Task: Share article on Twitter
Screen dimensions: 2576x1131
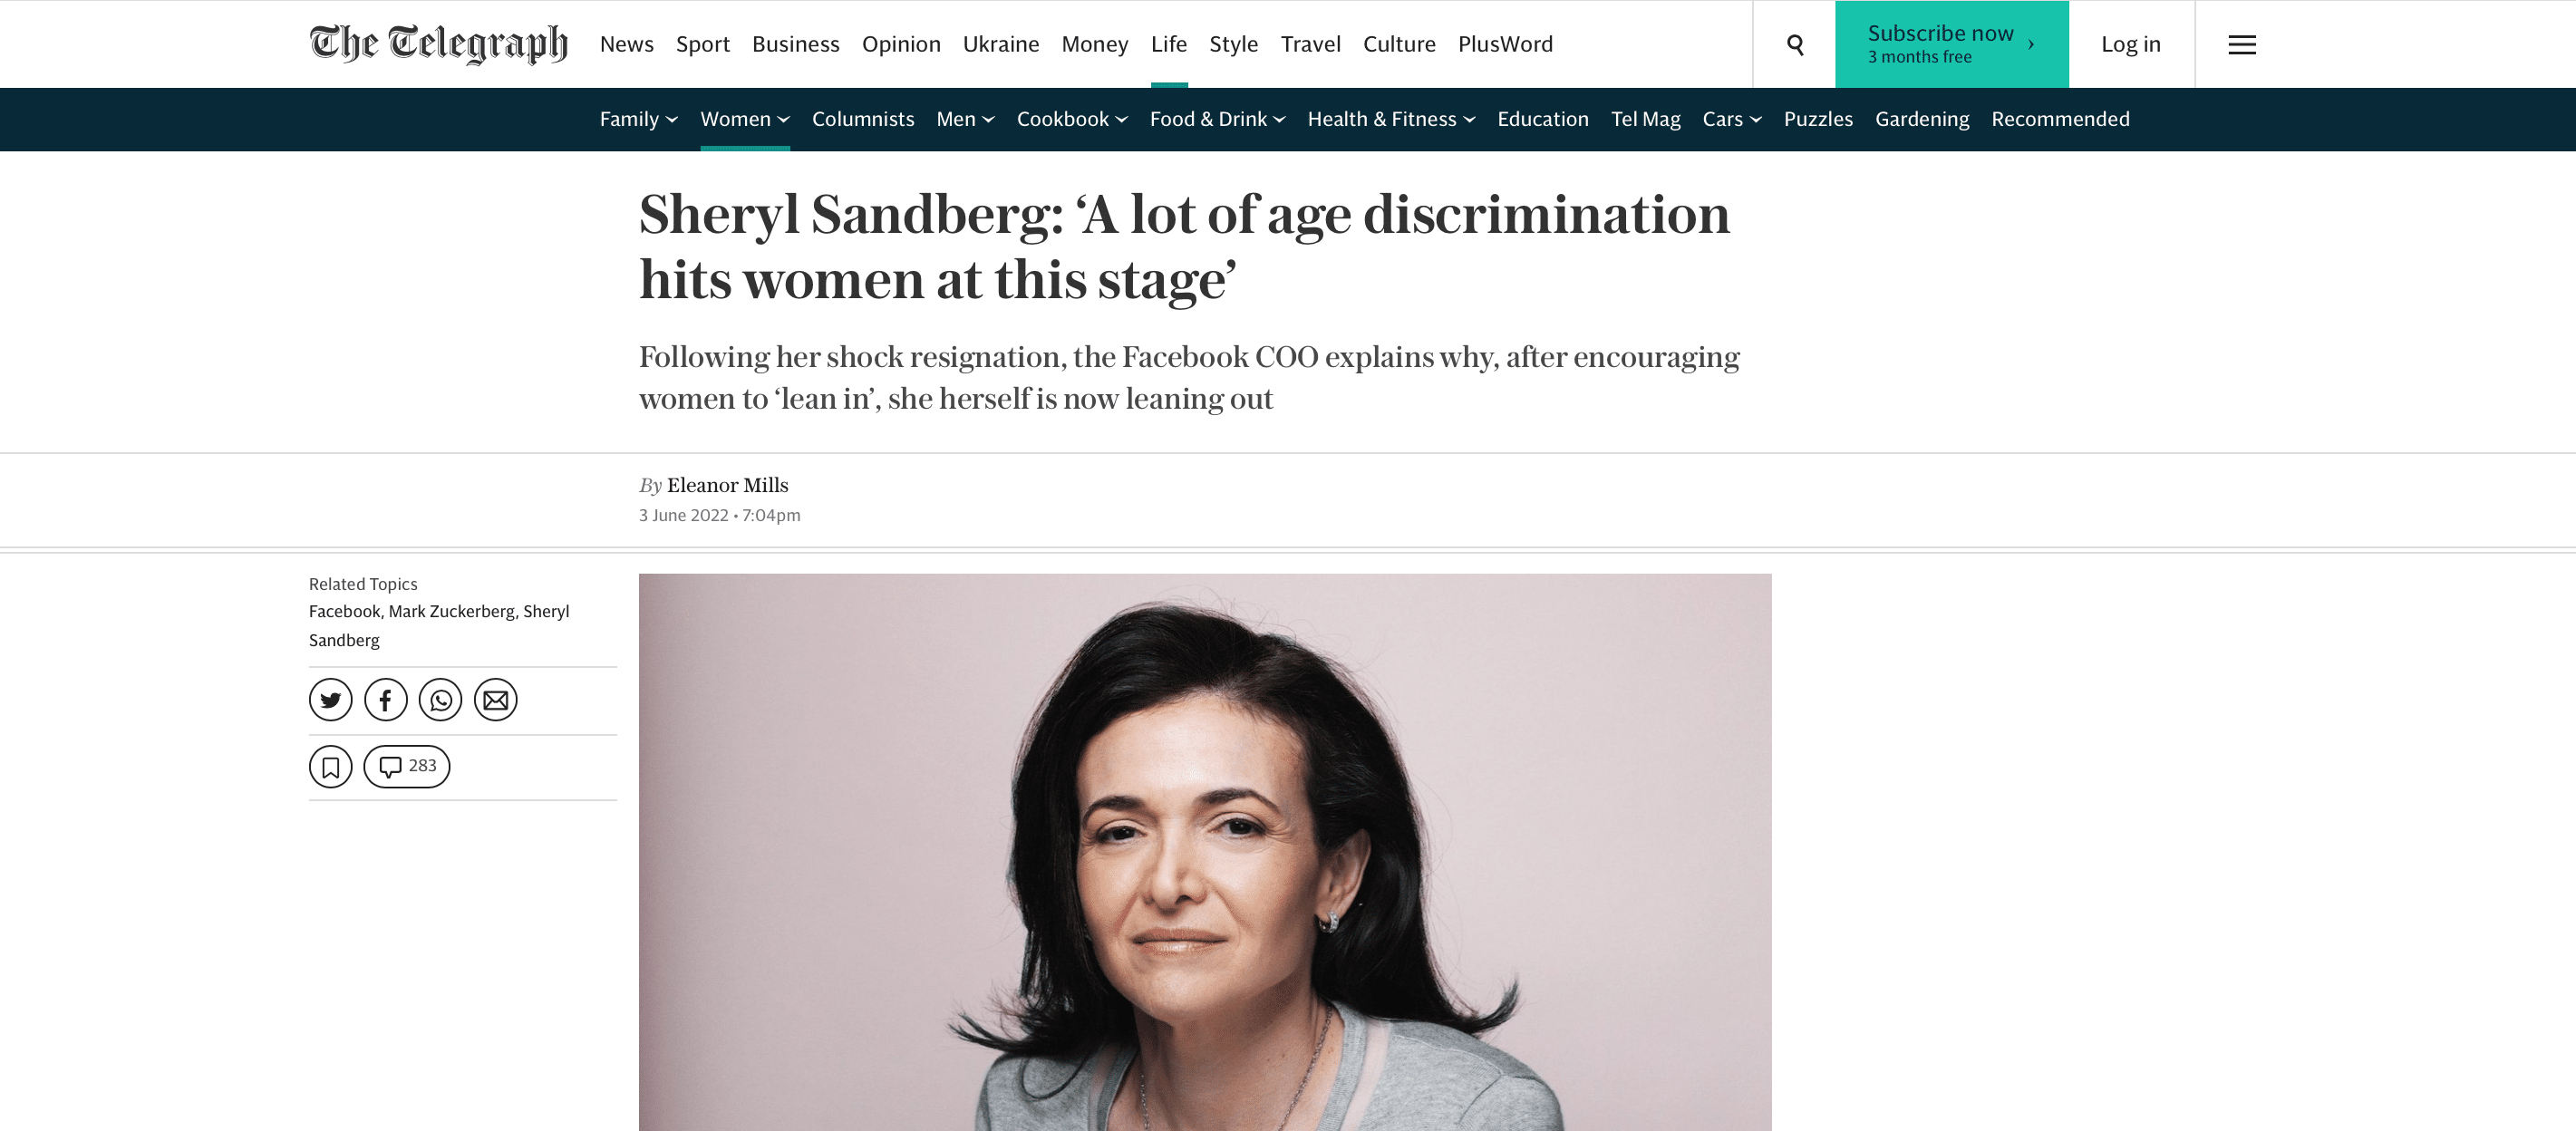Action: click(330, 700)
